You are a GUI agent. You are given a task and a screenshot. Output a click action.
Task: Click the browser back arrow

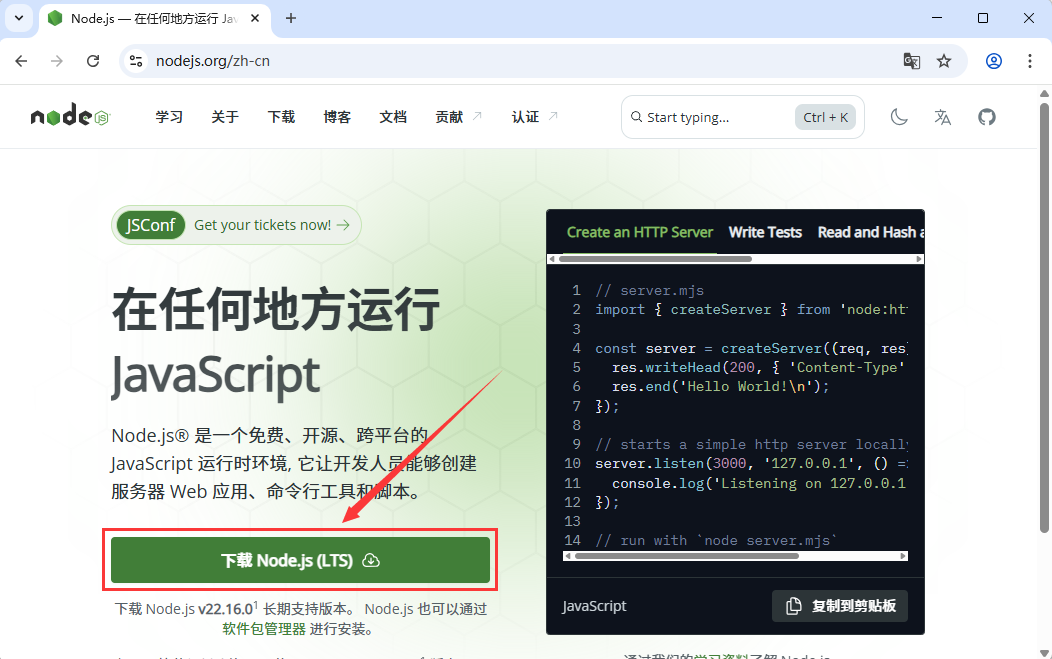tap(21, 61)
